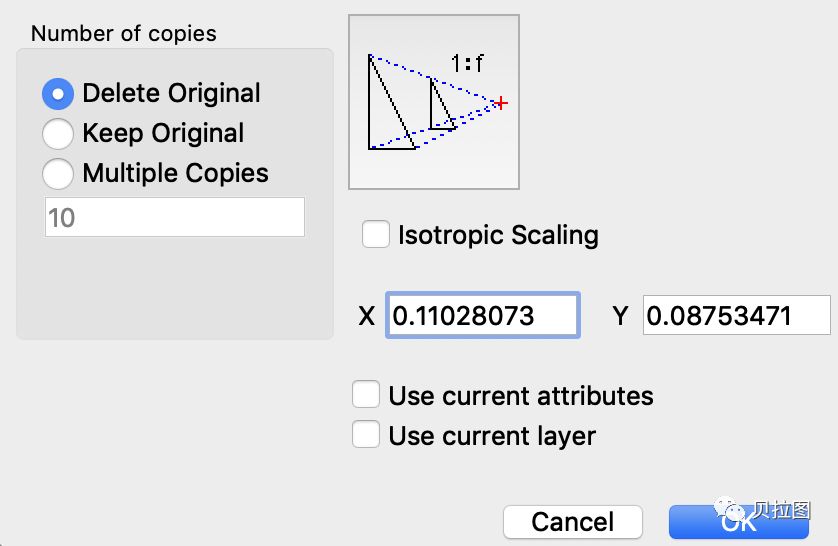
Task: Choose the Keep Original option
Action: click(58, 134)
